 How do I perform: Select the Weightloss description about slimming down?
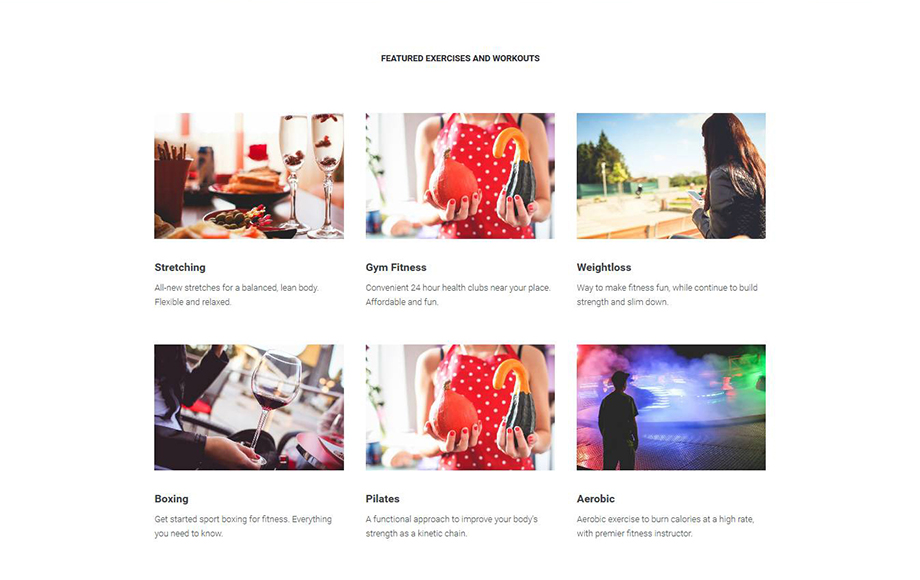click(x=667, y=295)
